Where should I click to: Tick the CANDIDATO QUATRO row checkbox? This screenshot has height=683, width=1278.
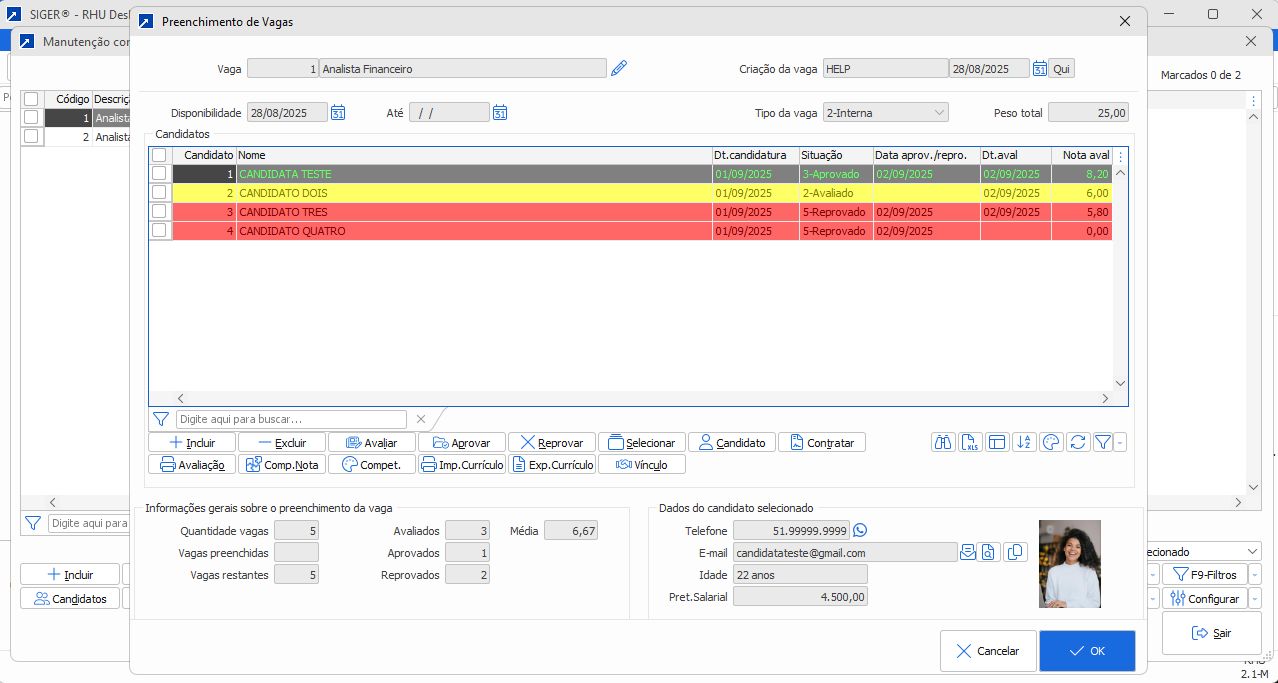[159, 231]
